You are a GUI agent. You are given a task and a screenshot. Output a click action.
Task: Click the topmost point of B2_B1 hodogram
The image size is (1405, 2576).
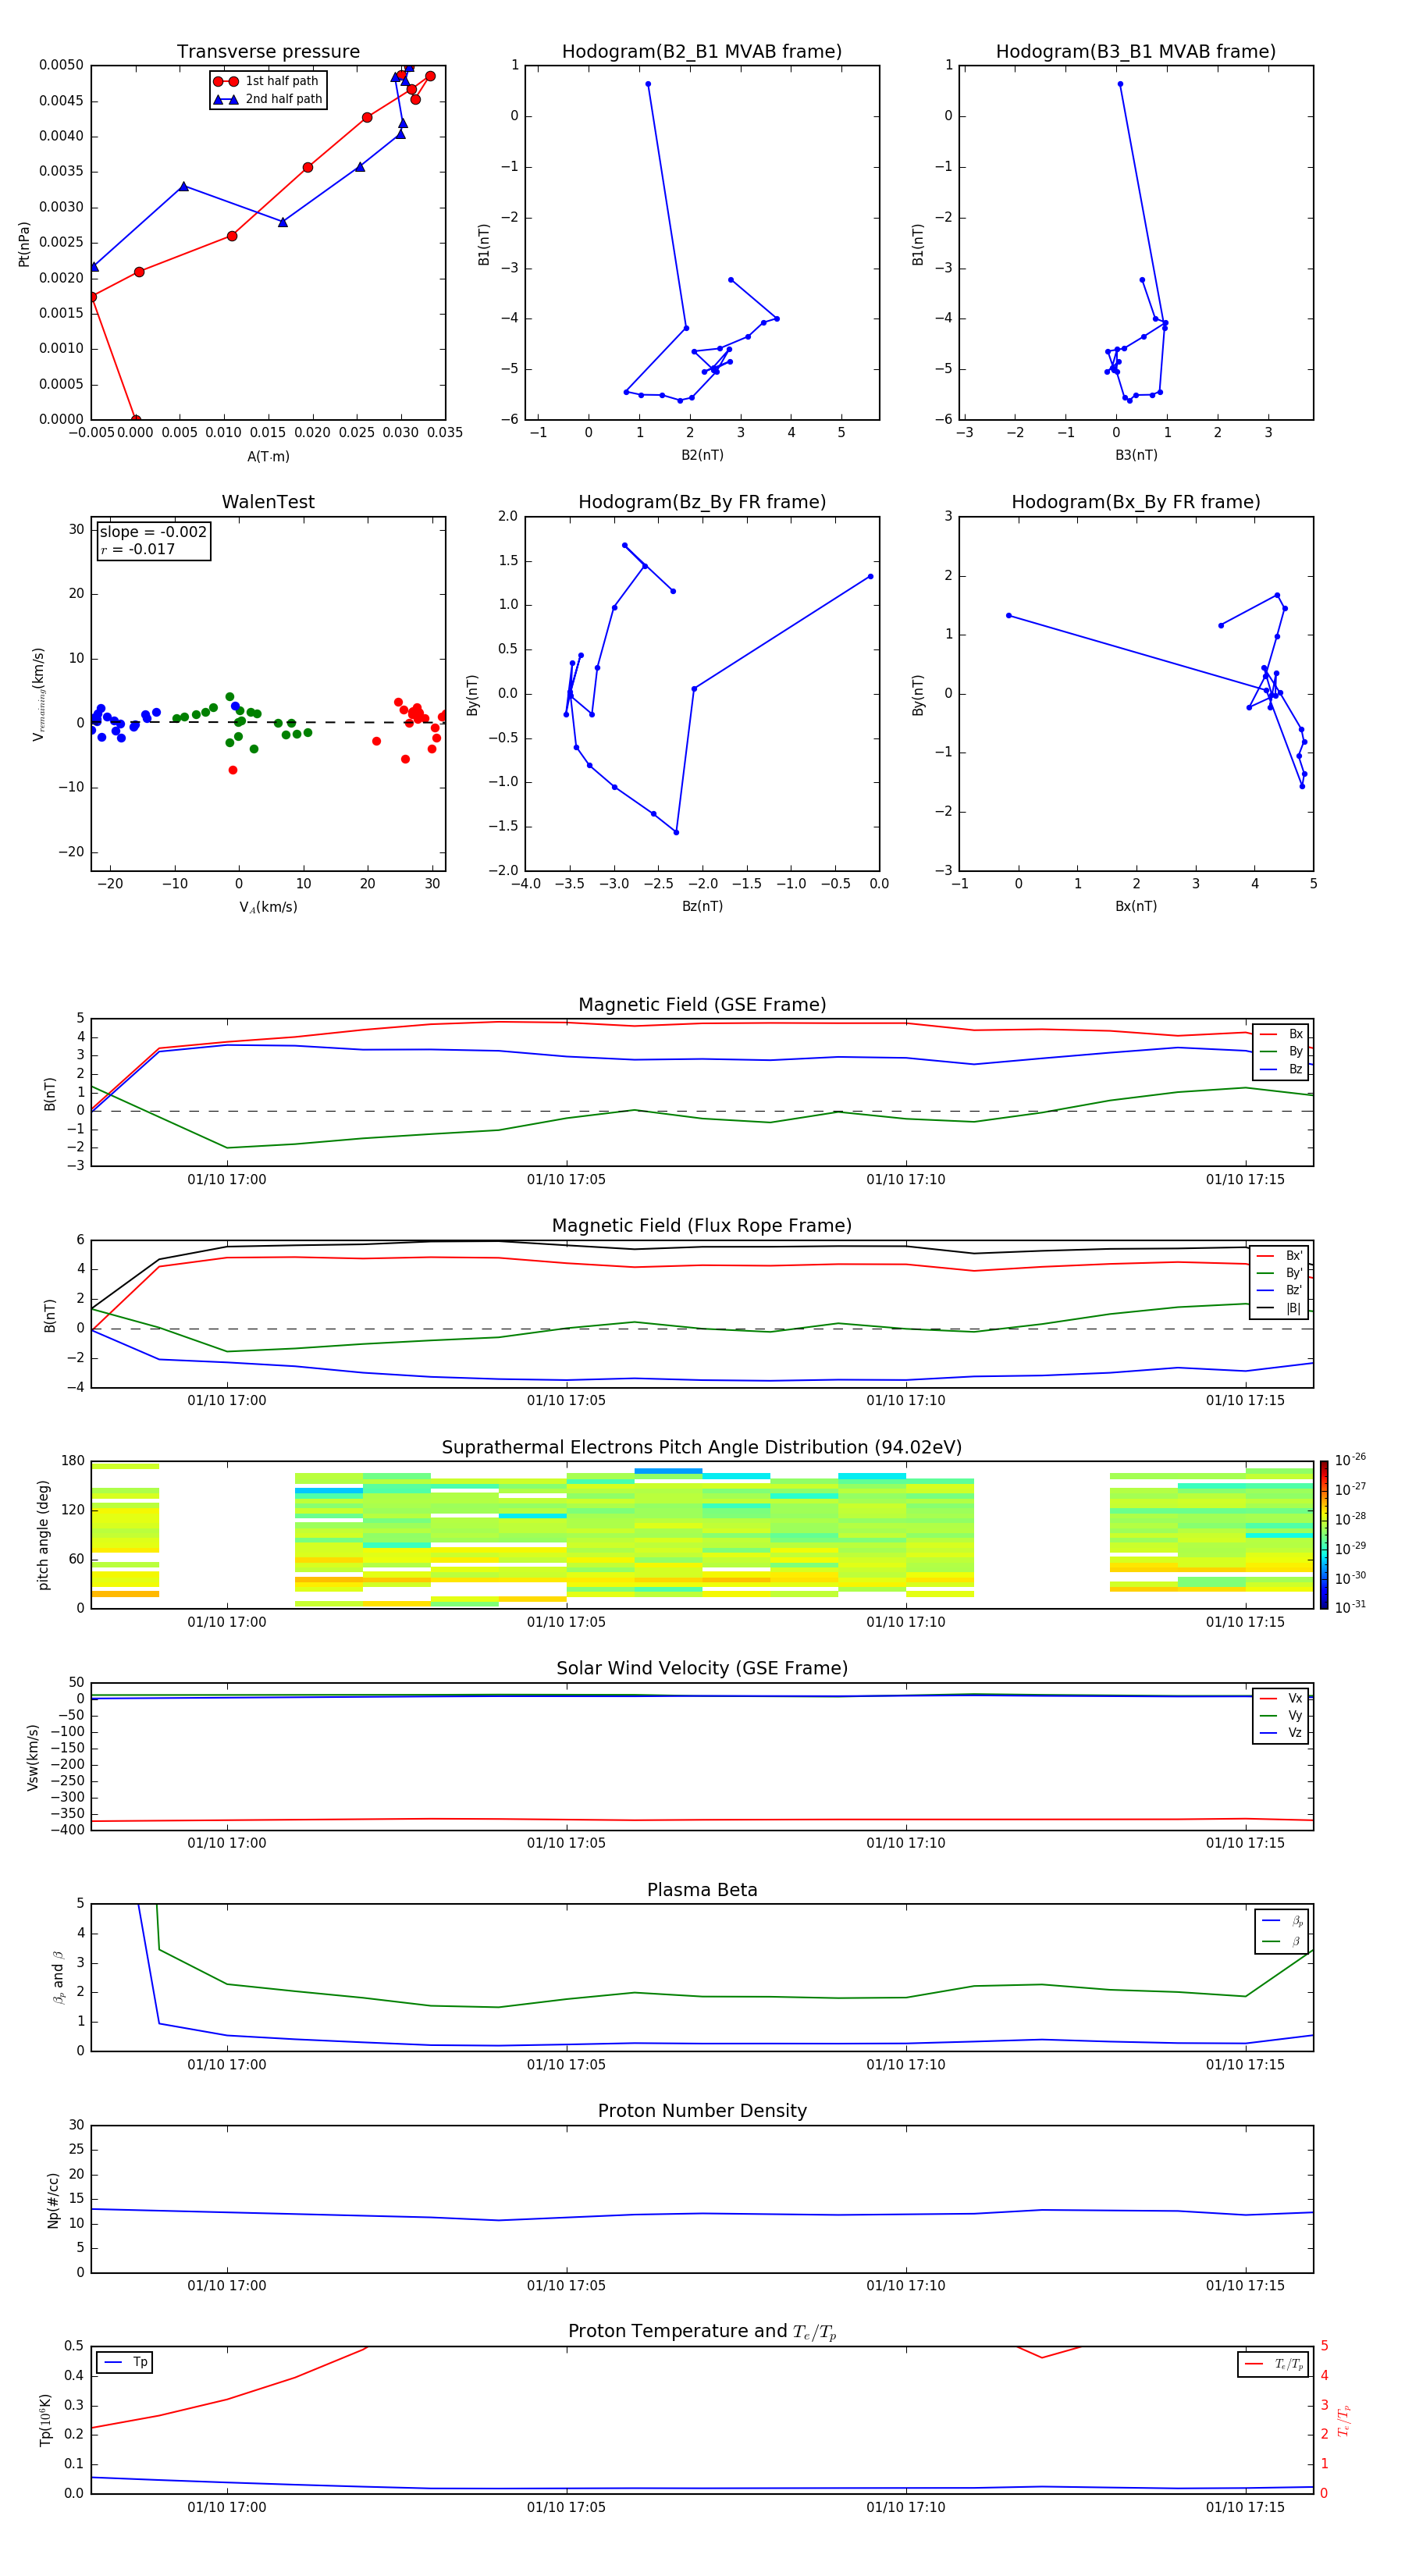coord(648,84)
